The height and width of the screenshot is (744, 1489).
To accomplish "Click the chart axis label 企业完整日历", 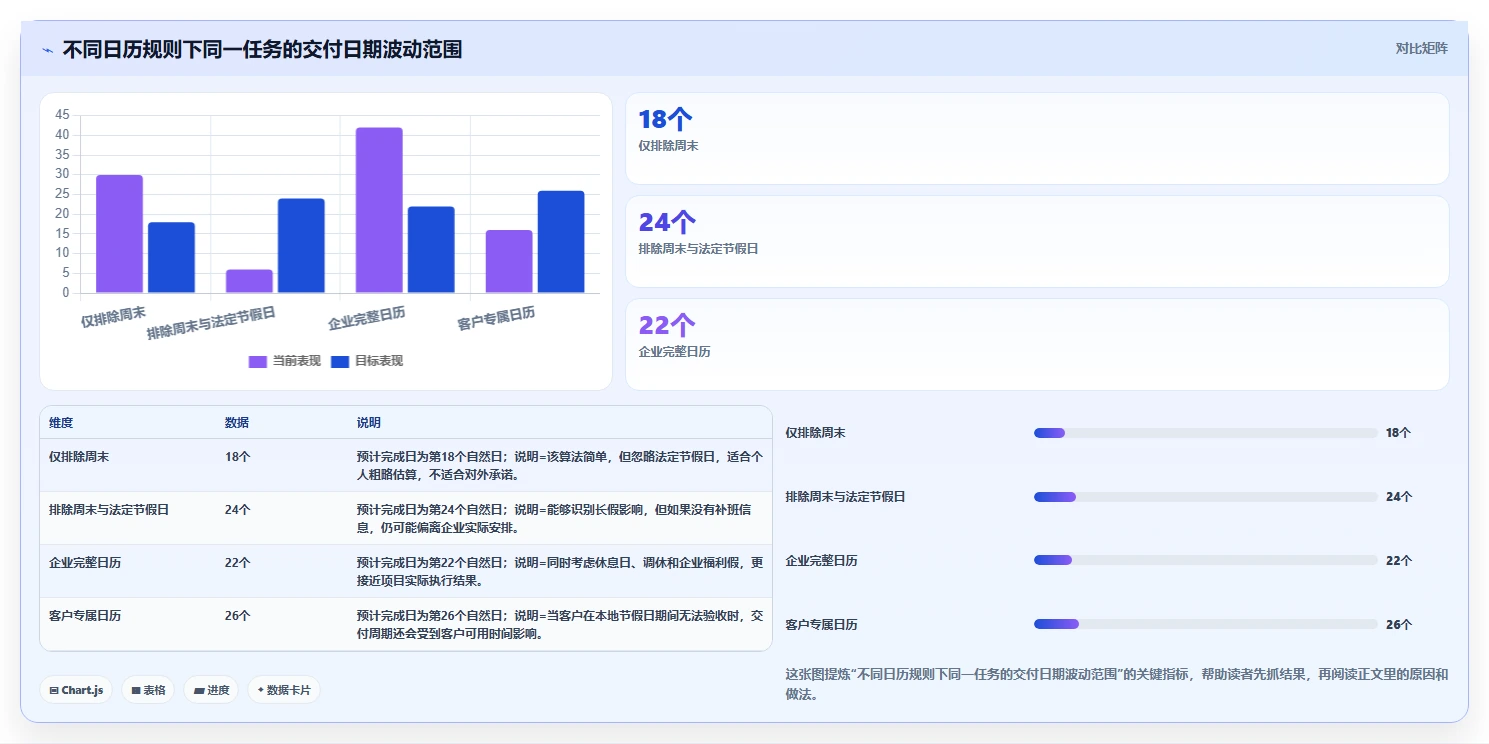I will (x=366, y=319).
